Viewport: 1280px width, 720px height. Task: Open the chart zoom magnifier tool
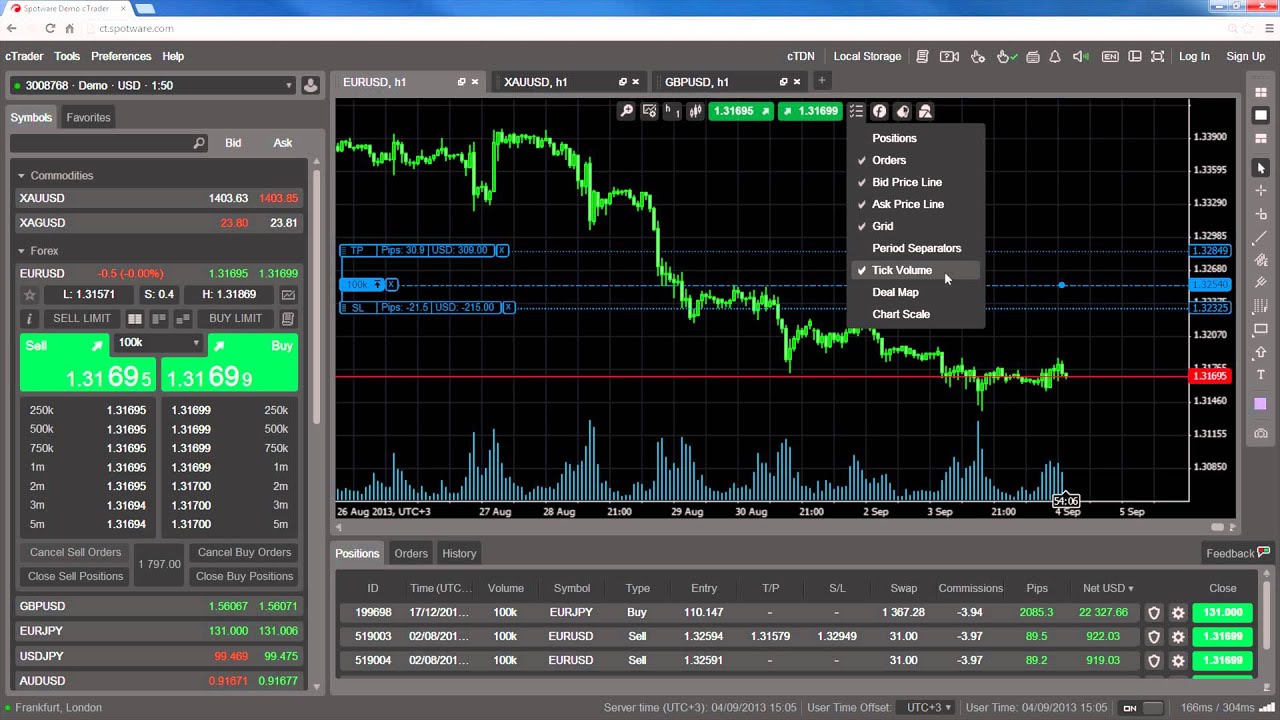click(627, 111)
